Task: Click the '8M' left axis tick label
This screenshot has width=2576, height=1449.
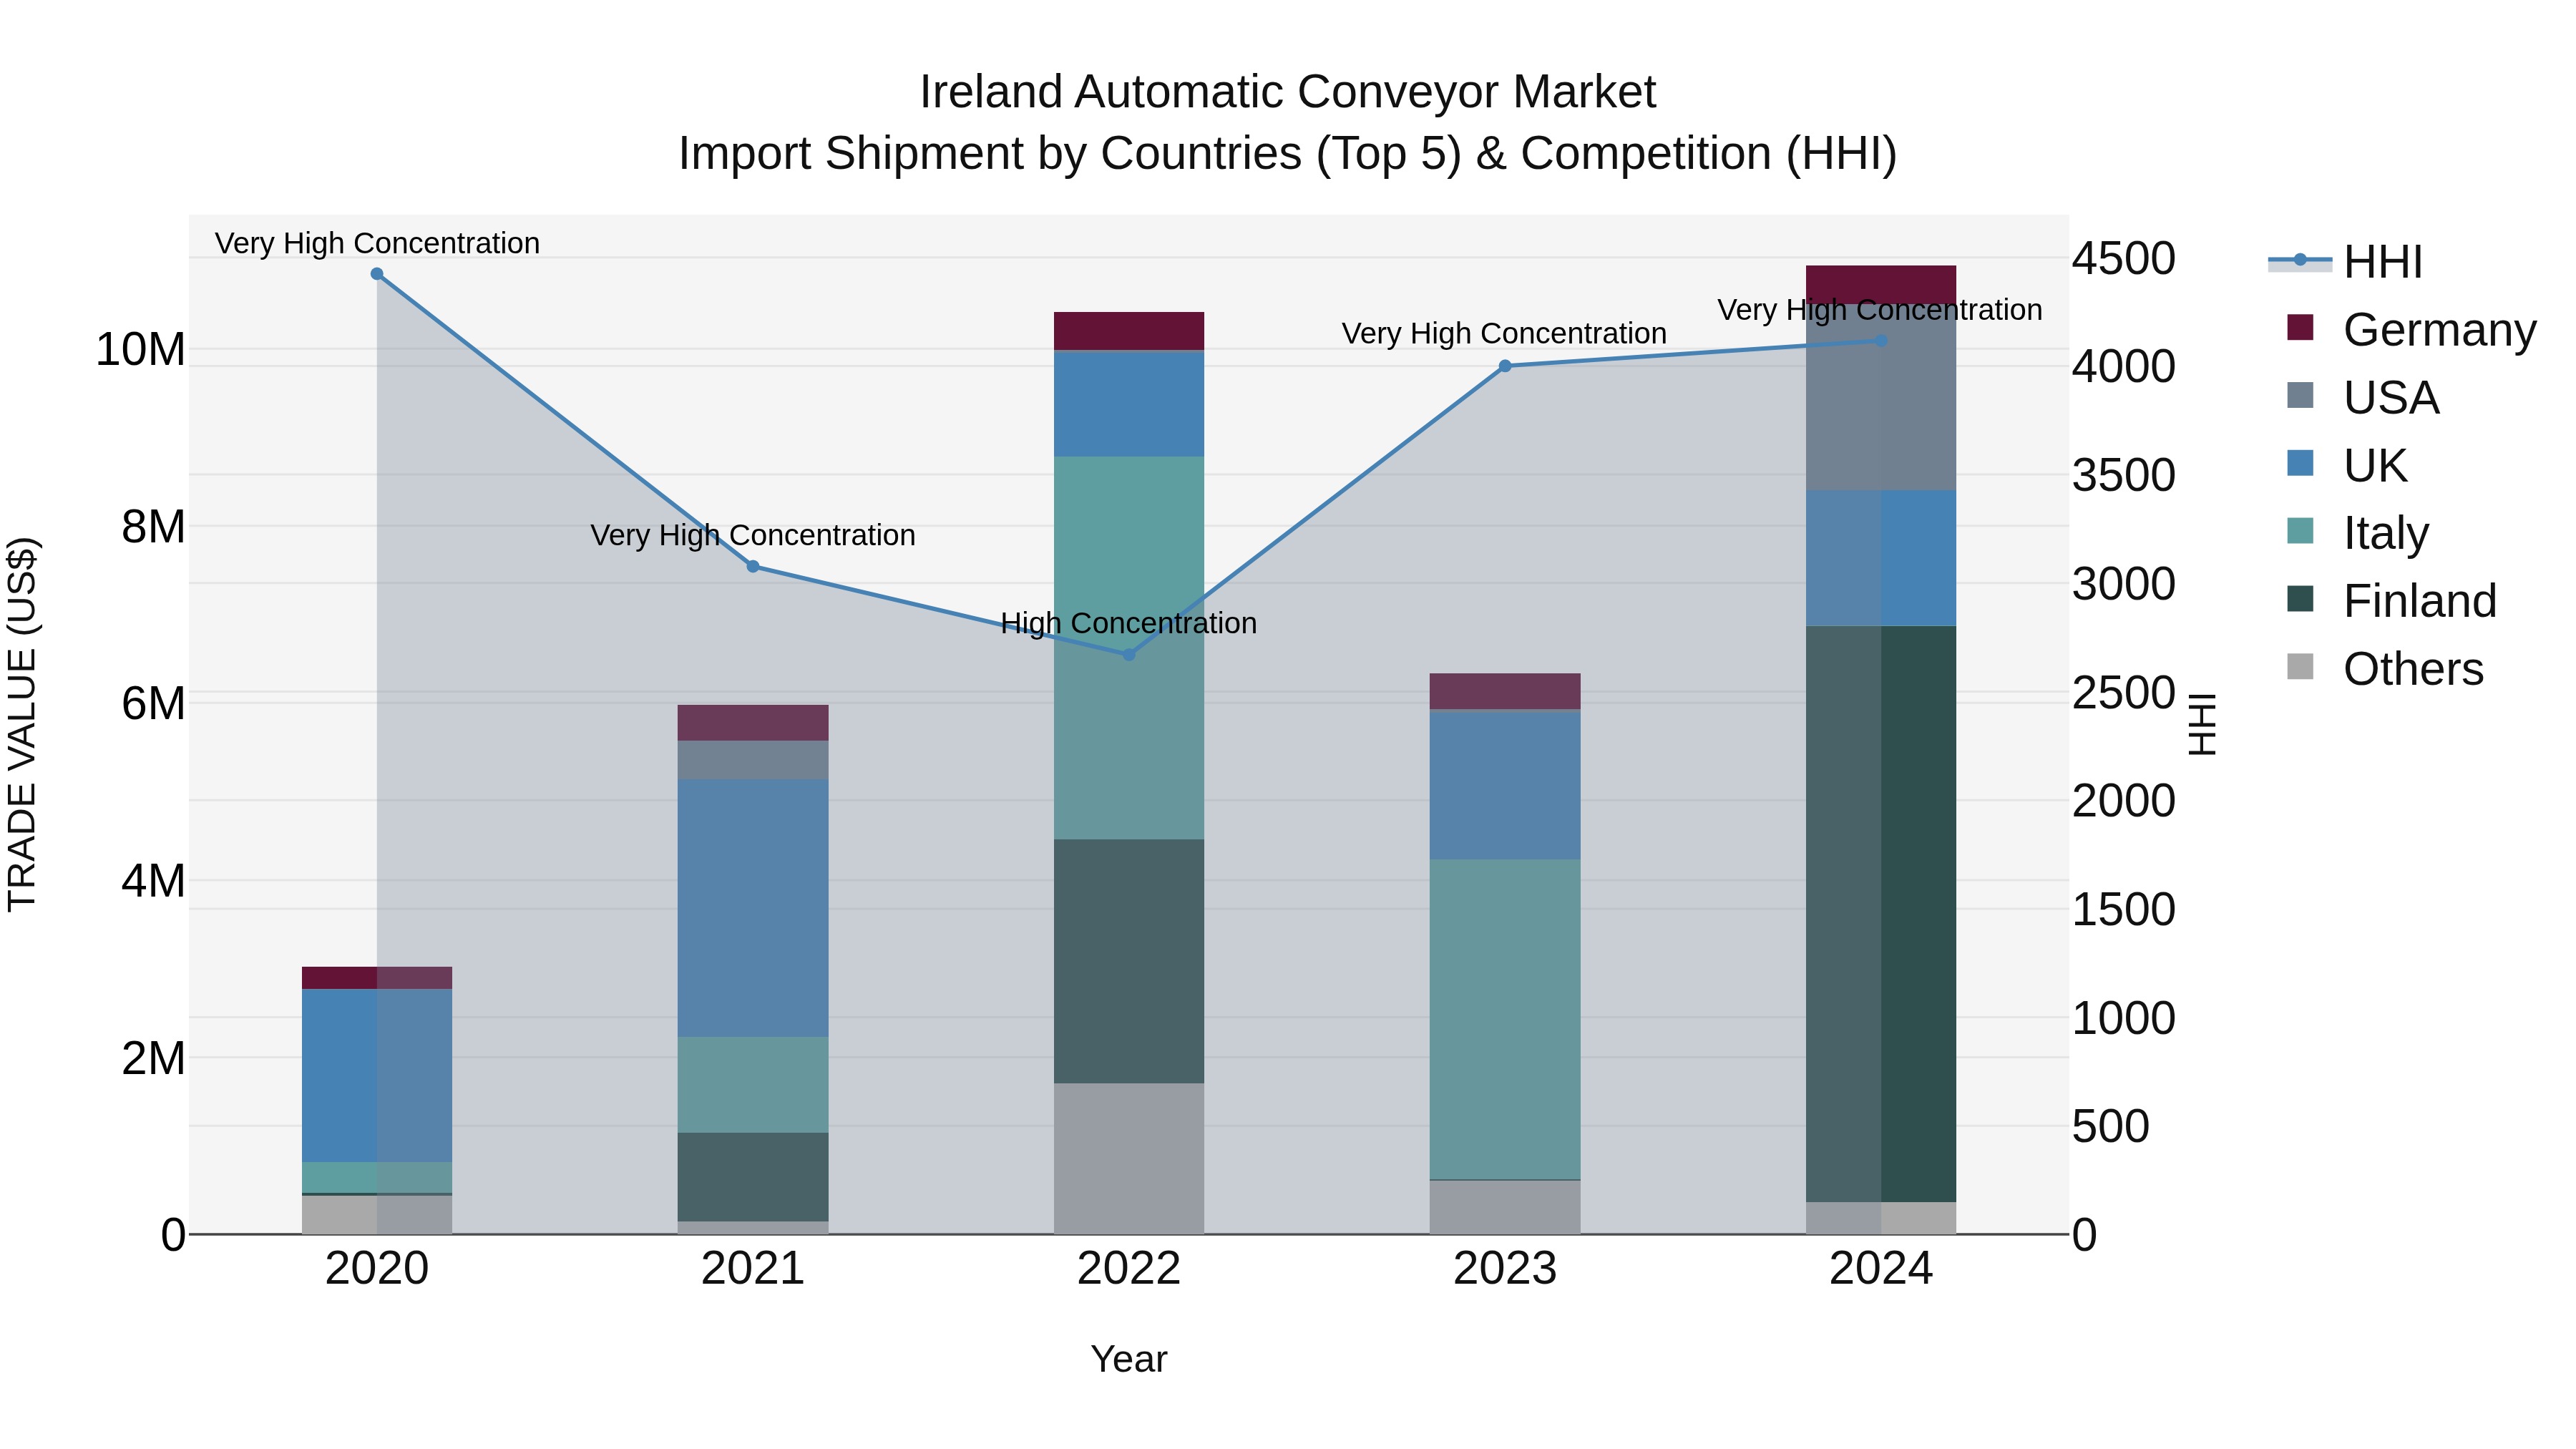Action: pyautogui.click(x=153, y=527)
